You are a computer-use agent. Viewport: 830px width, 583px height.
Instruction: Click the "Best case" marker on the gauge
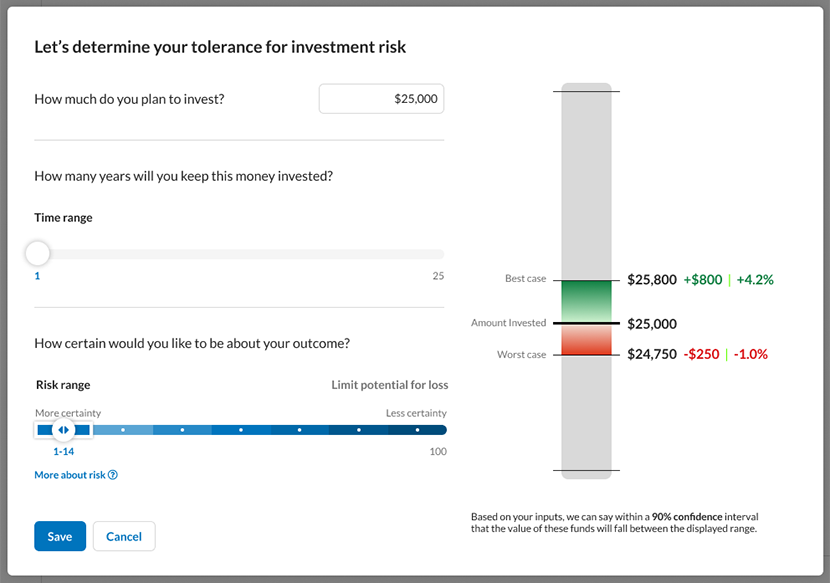[x=524, y=279]
